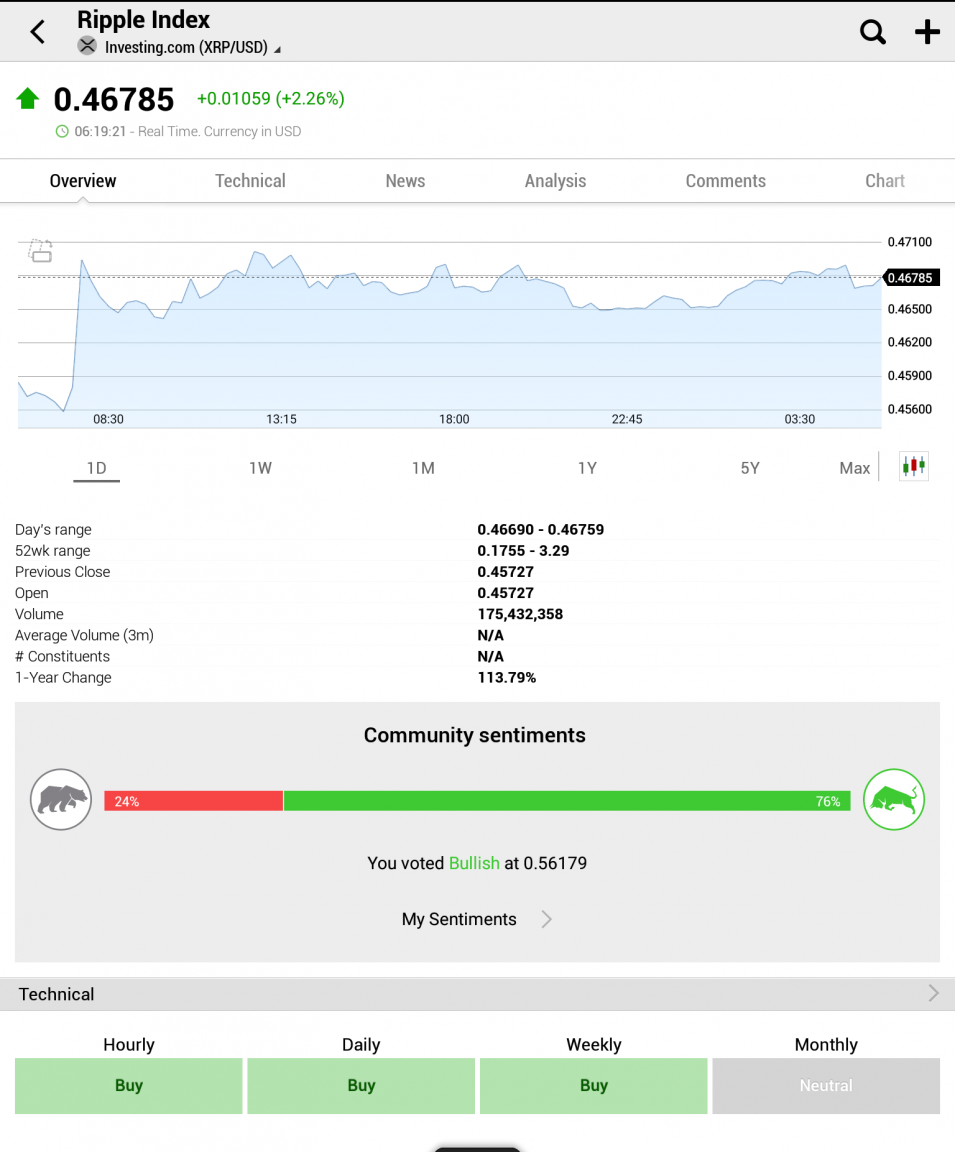Image resolution: width=955 pixels, height=1152 pixels.
Task: Select the 1M chart timeframe
Action: click(423, 468)
